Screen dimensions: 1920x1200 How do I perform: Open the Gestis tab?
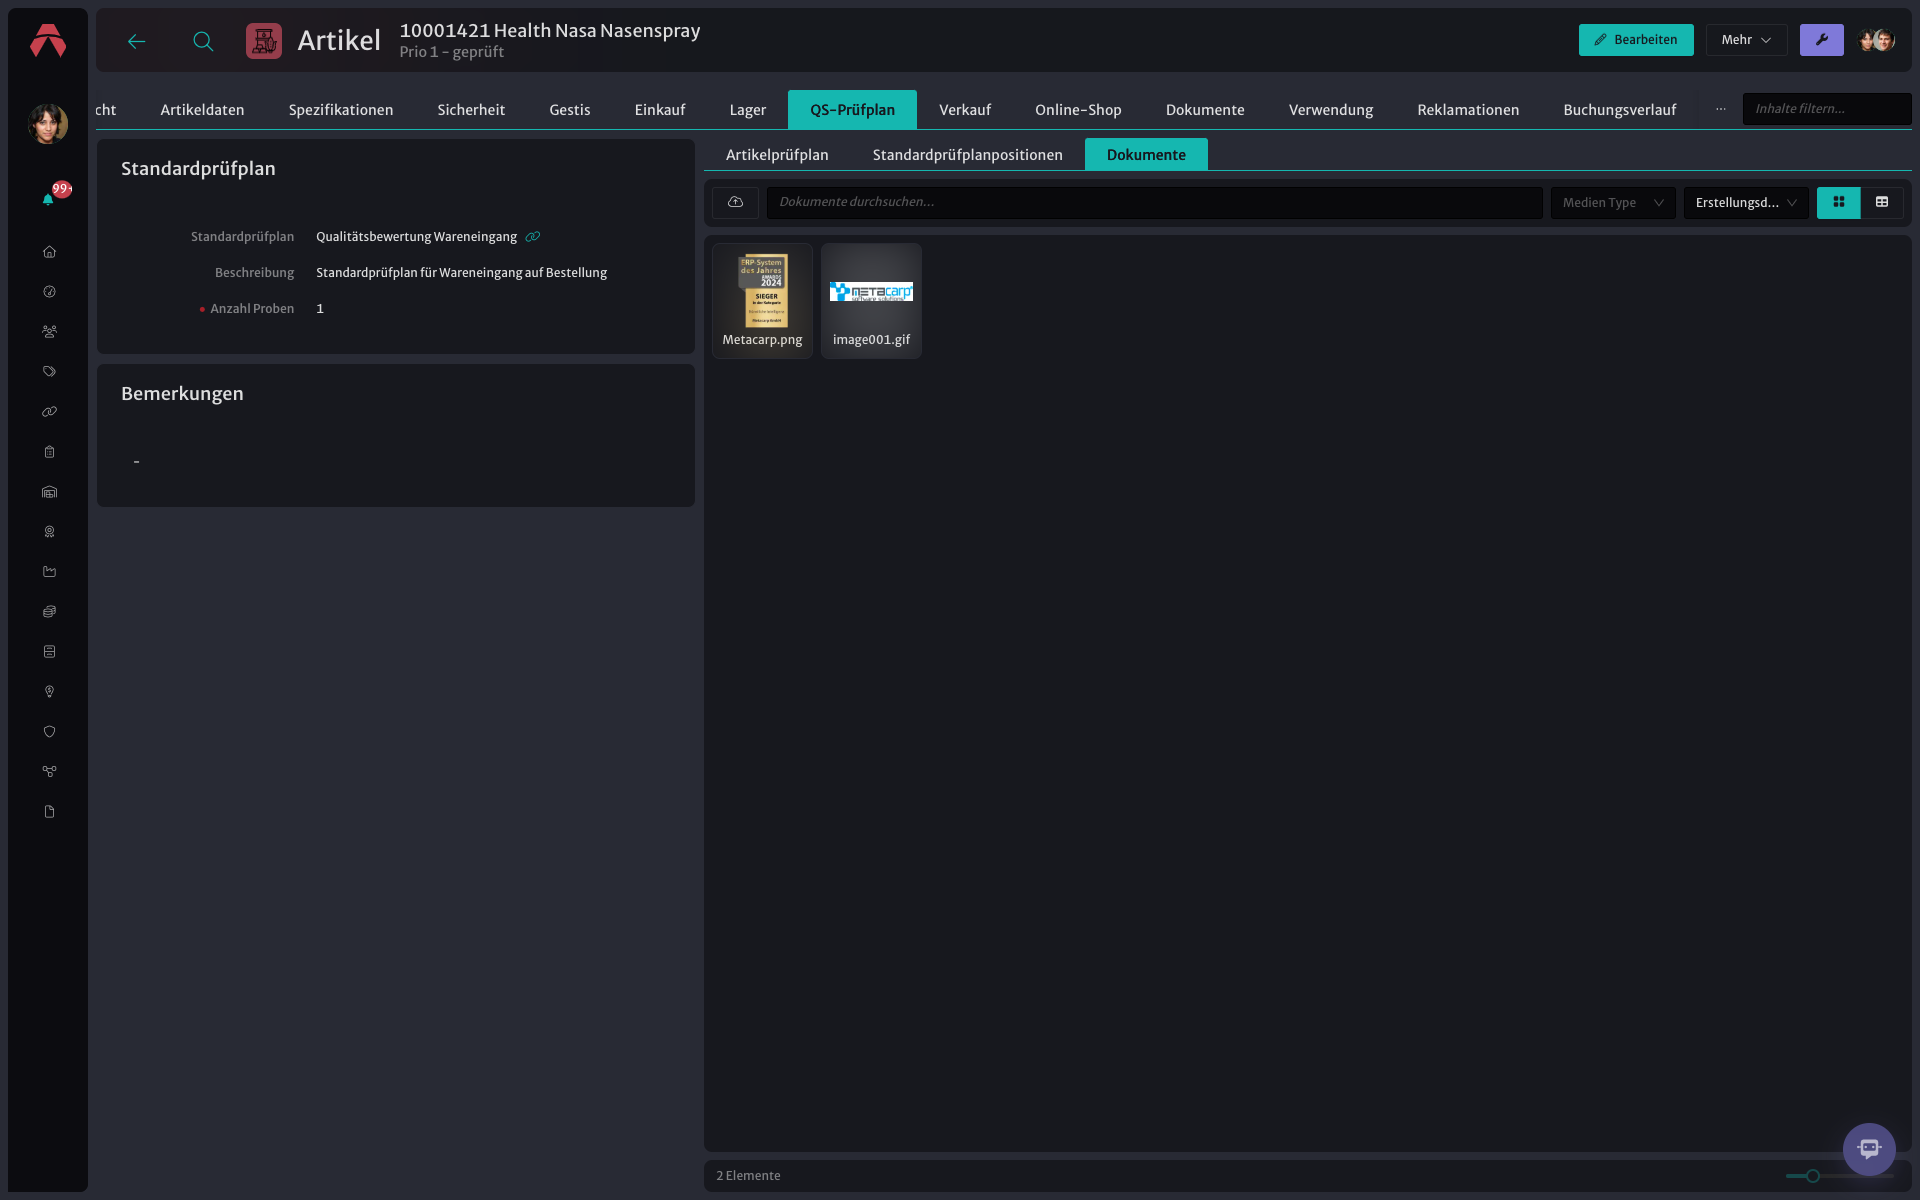[570, 110]
